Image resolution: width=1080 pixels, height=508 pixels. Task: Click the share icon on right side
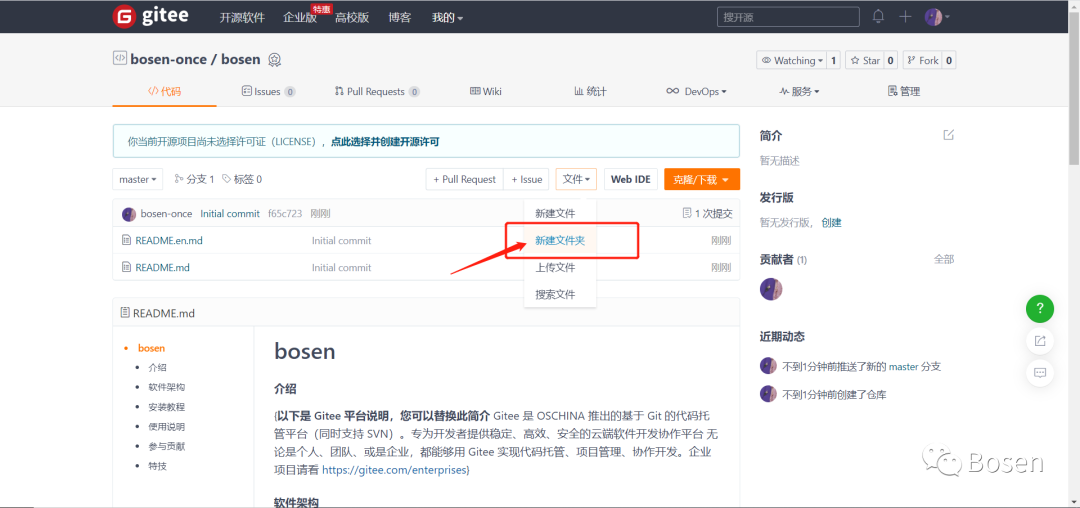click(x=1040, y=341)
